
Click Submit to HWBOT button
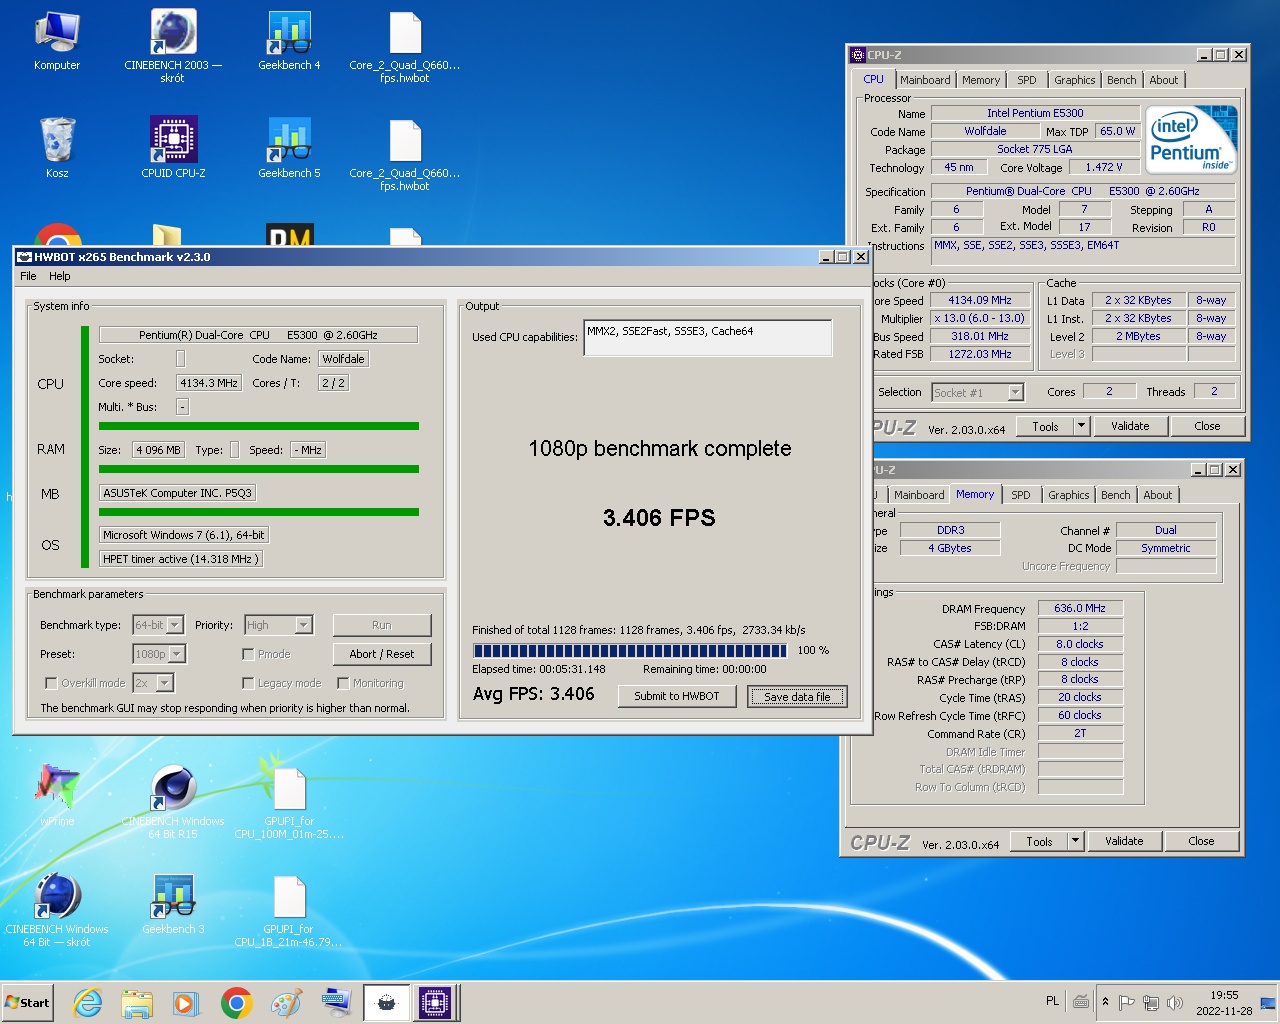point(677,696)
